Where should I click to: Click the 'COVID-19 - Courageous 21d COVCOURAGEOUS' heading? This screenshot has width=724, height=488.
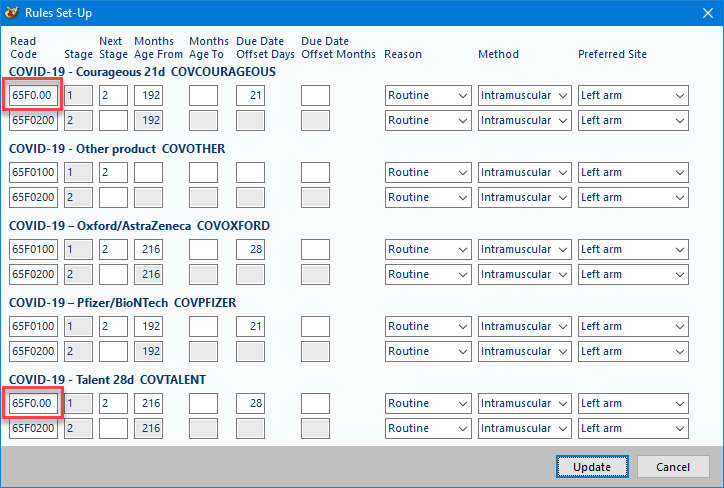click(142, 72)
